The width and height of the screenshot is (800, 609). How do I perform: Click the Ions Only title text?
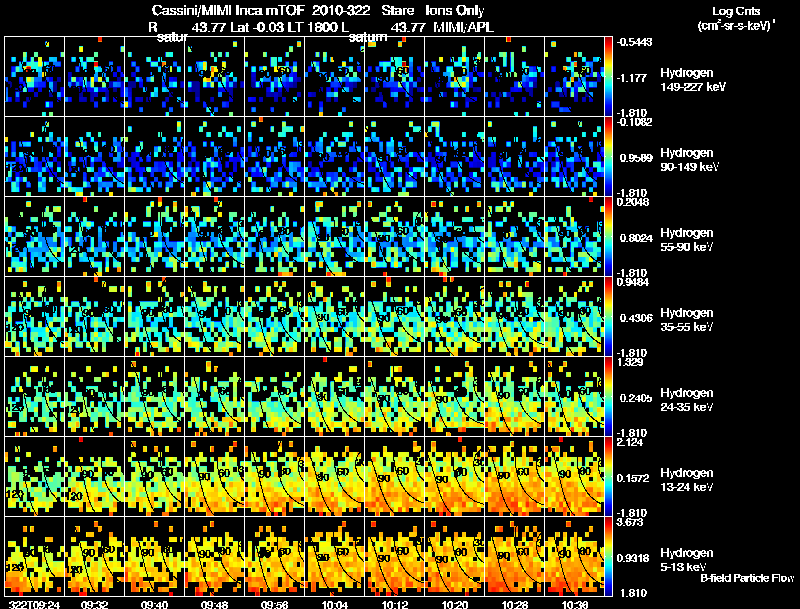point(455,11)
